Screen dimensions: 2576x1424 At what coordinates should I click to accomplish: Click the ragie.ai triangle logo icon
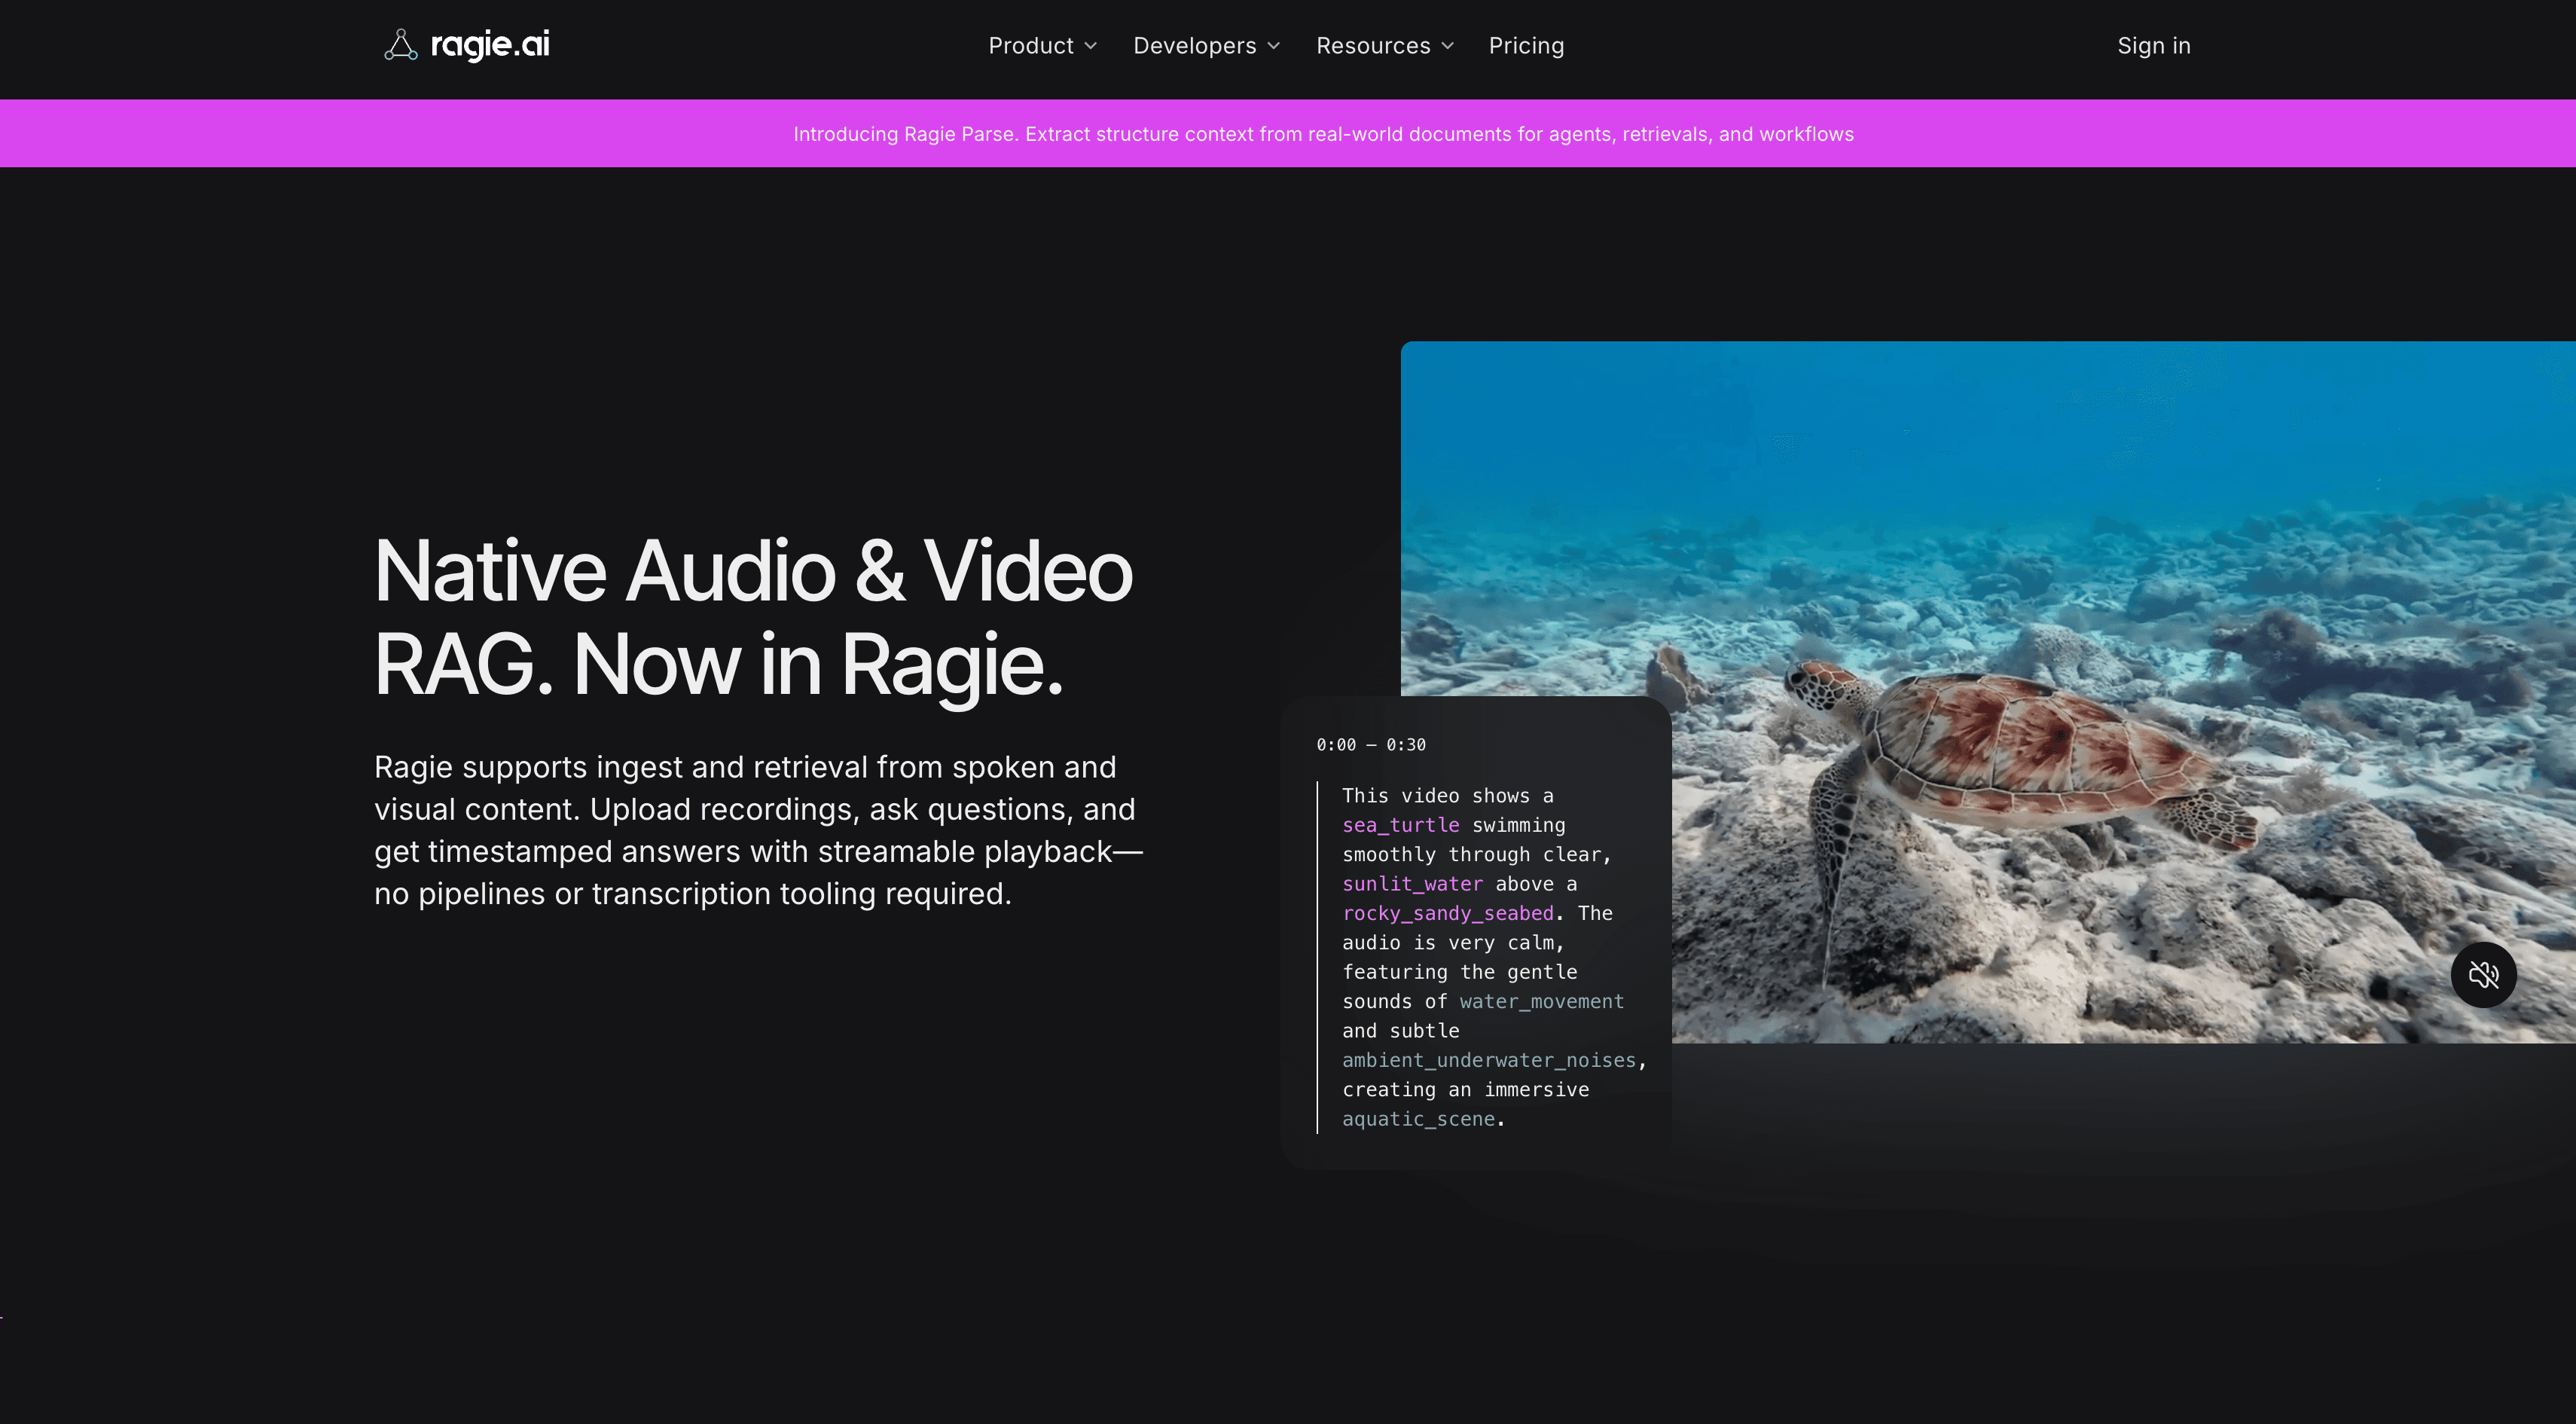pos(401,45)
